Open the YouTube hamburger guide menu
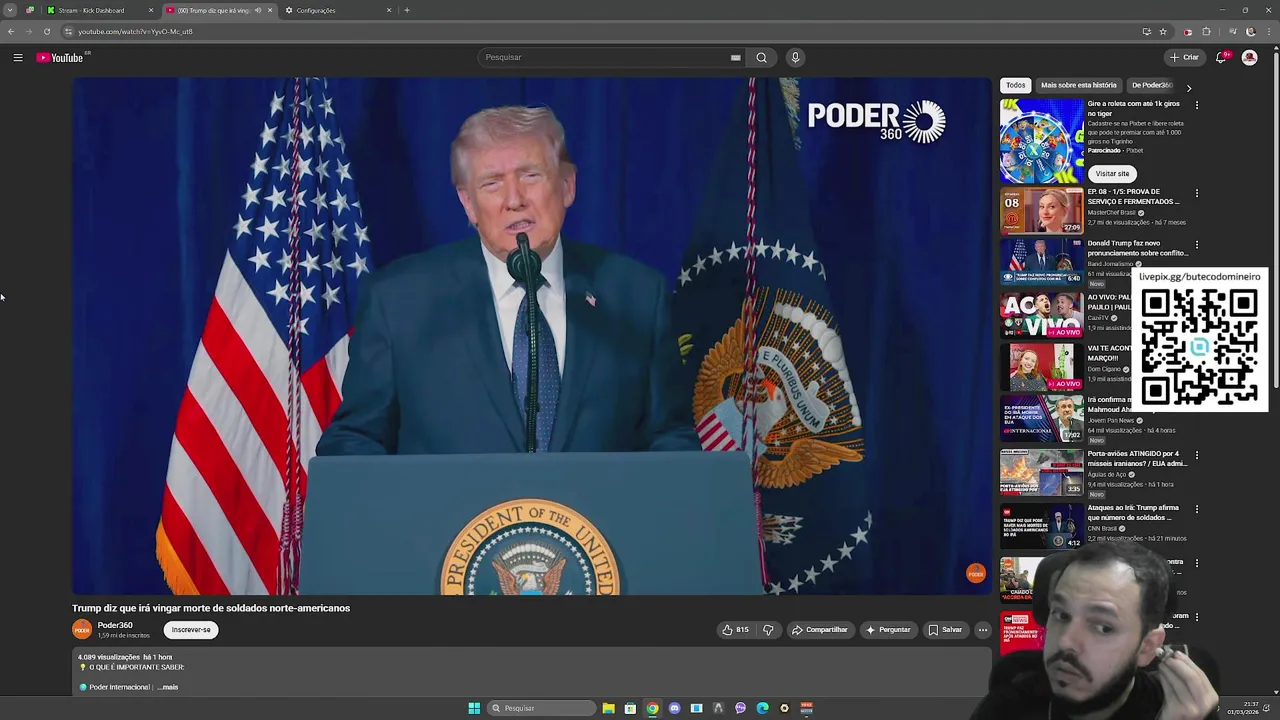Screen dimensions: 1280x720 18,57
